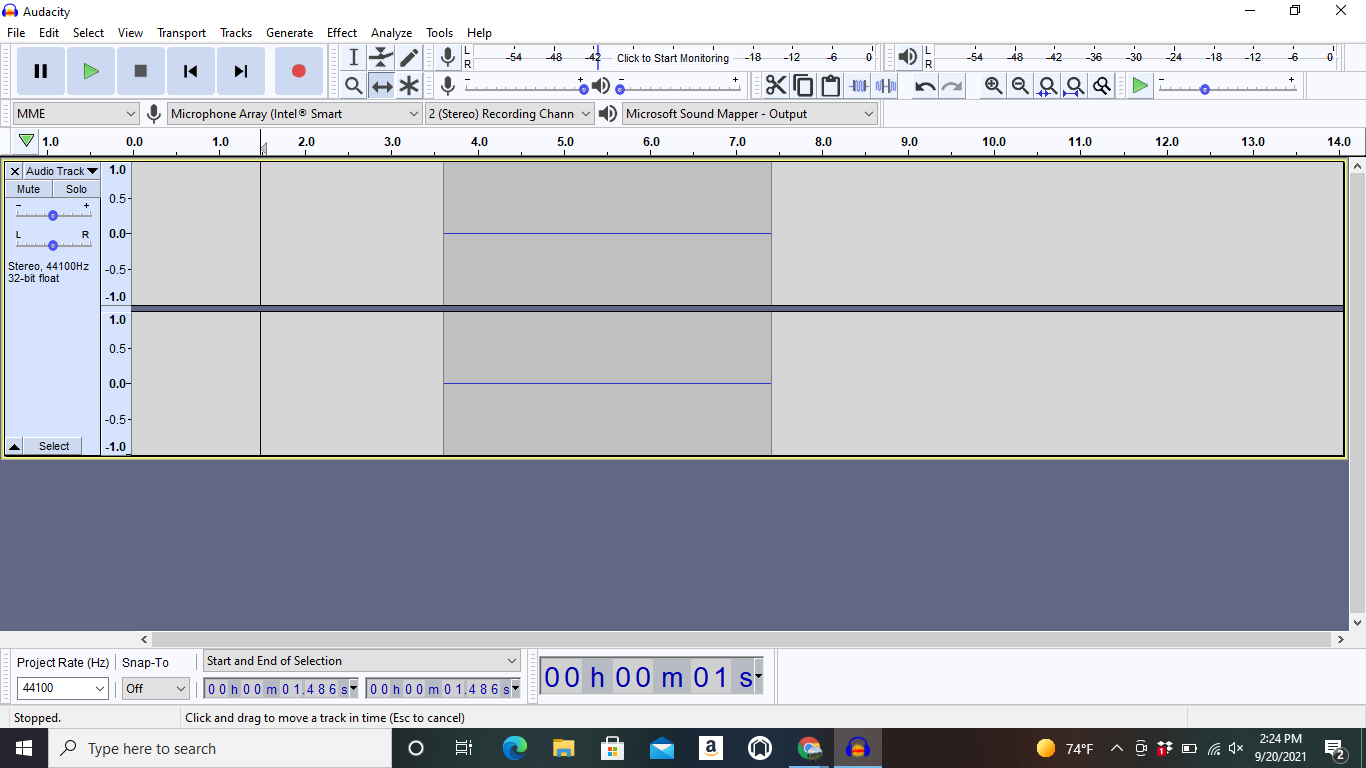The width and height of the screenshot is (1366, 768).
Task: Click Fit project in window
Action: (x=1073, y=85)
